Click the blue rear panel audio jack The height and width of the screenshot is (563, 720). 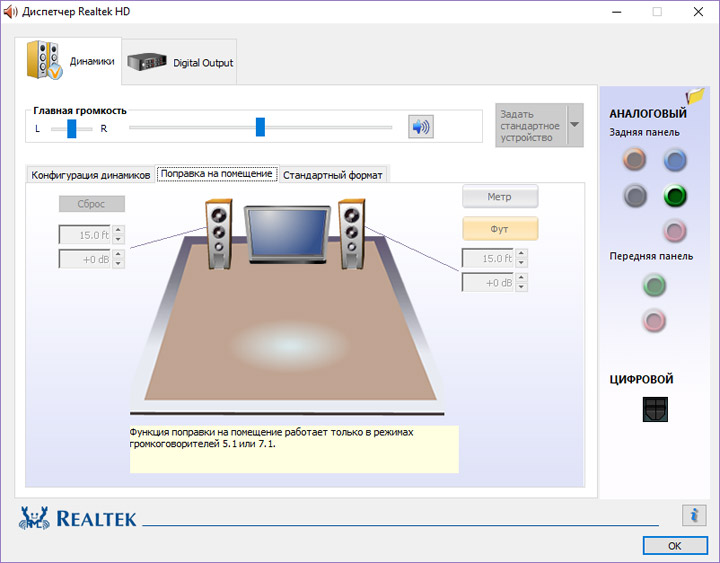675,160
